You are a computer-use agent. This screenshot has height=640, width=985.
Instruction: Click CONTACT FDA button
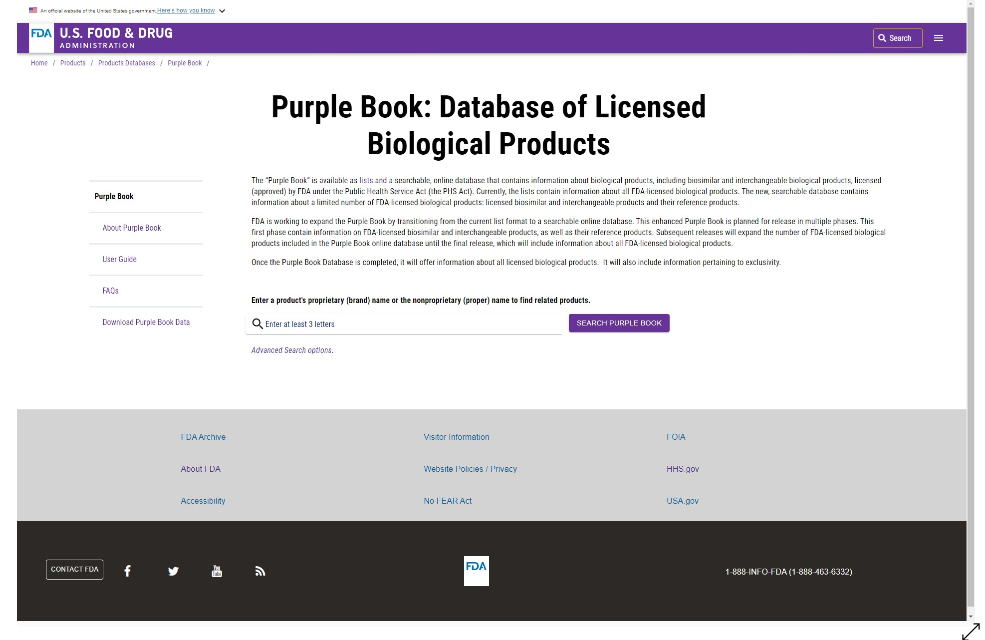point(75,570)
